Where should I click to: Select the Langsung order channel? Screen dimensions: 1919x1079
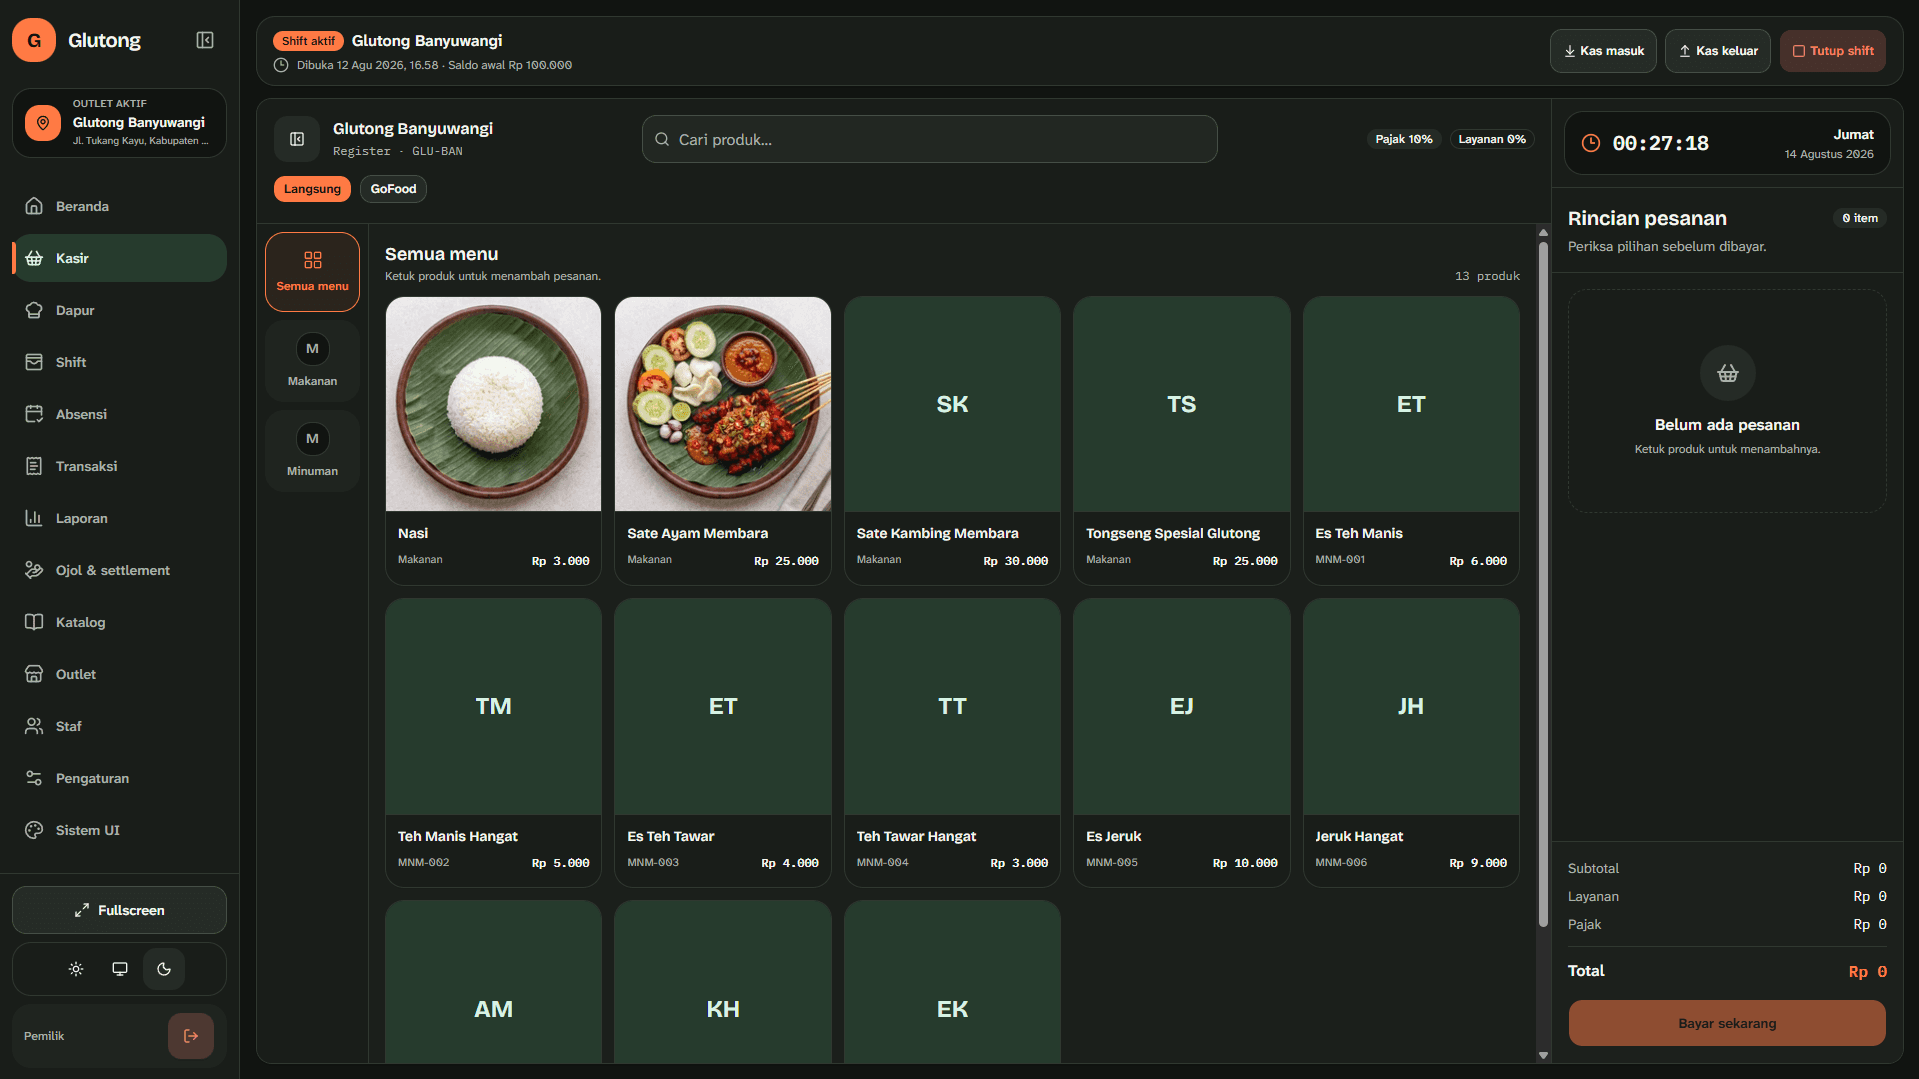[x=312, y=189]
